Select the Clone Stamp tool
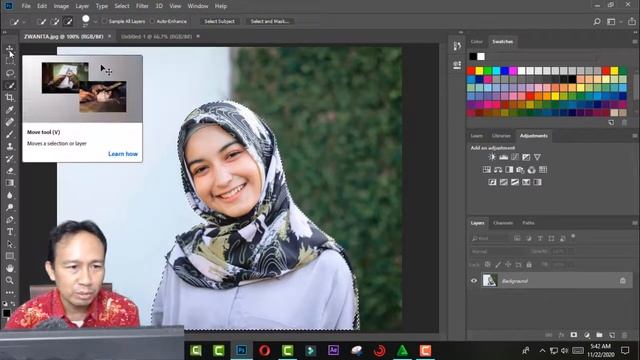The image size is (640, 360). click(x=10, y=147)
